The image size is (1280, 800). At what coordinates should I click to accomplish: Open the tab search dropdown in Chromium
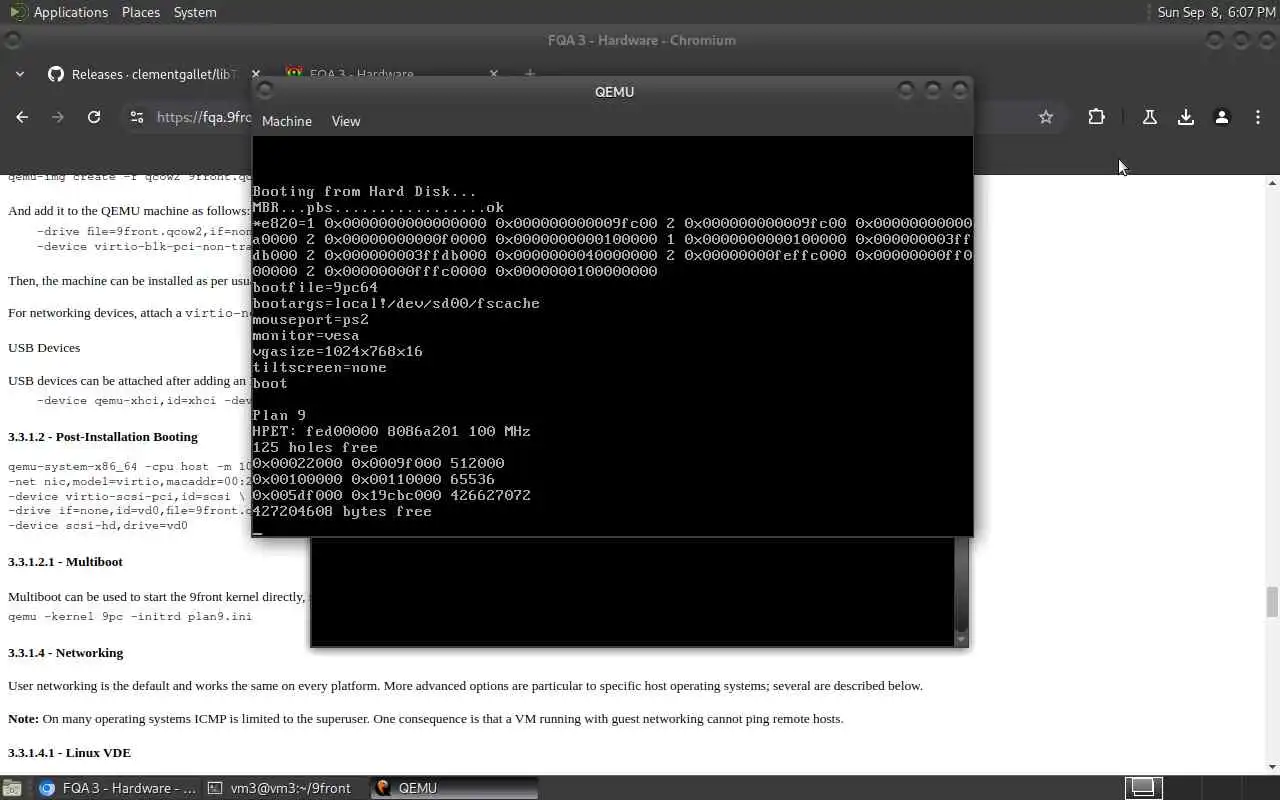(x=20, y=74)
